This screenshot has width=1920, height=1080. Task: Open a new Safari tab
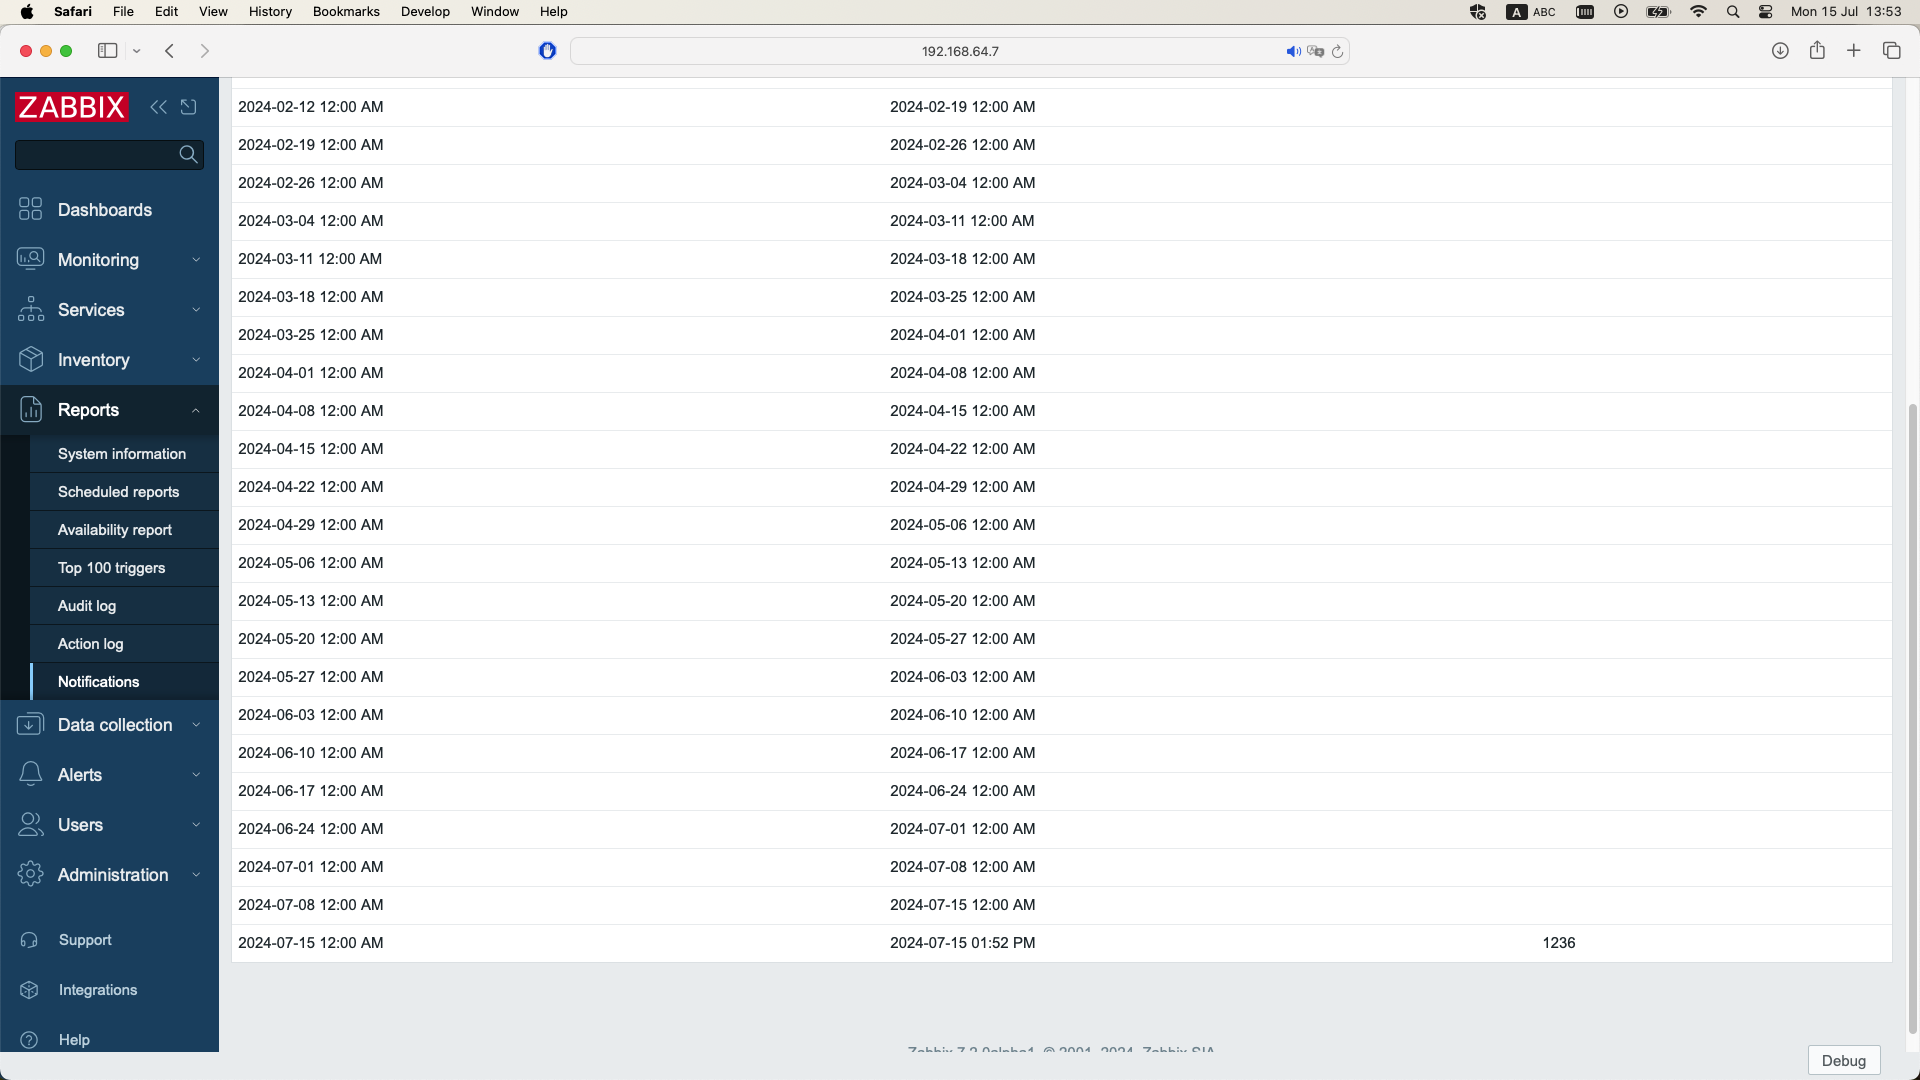[x=1854, y=51]
